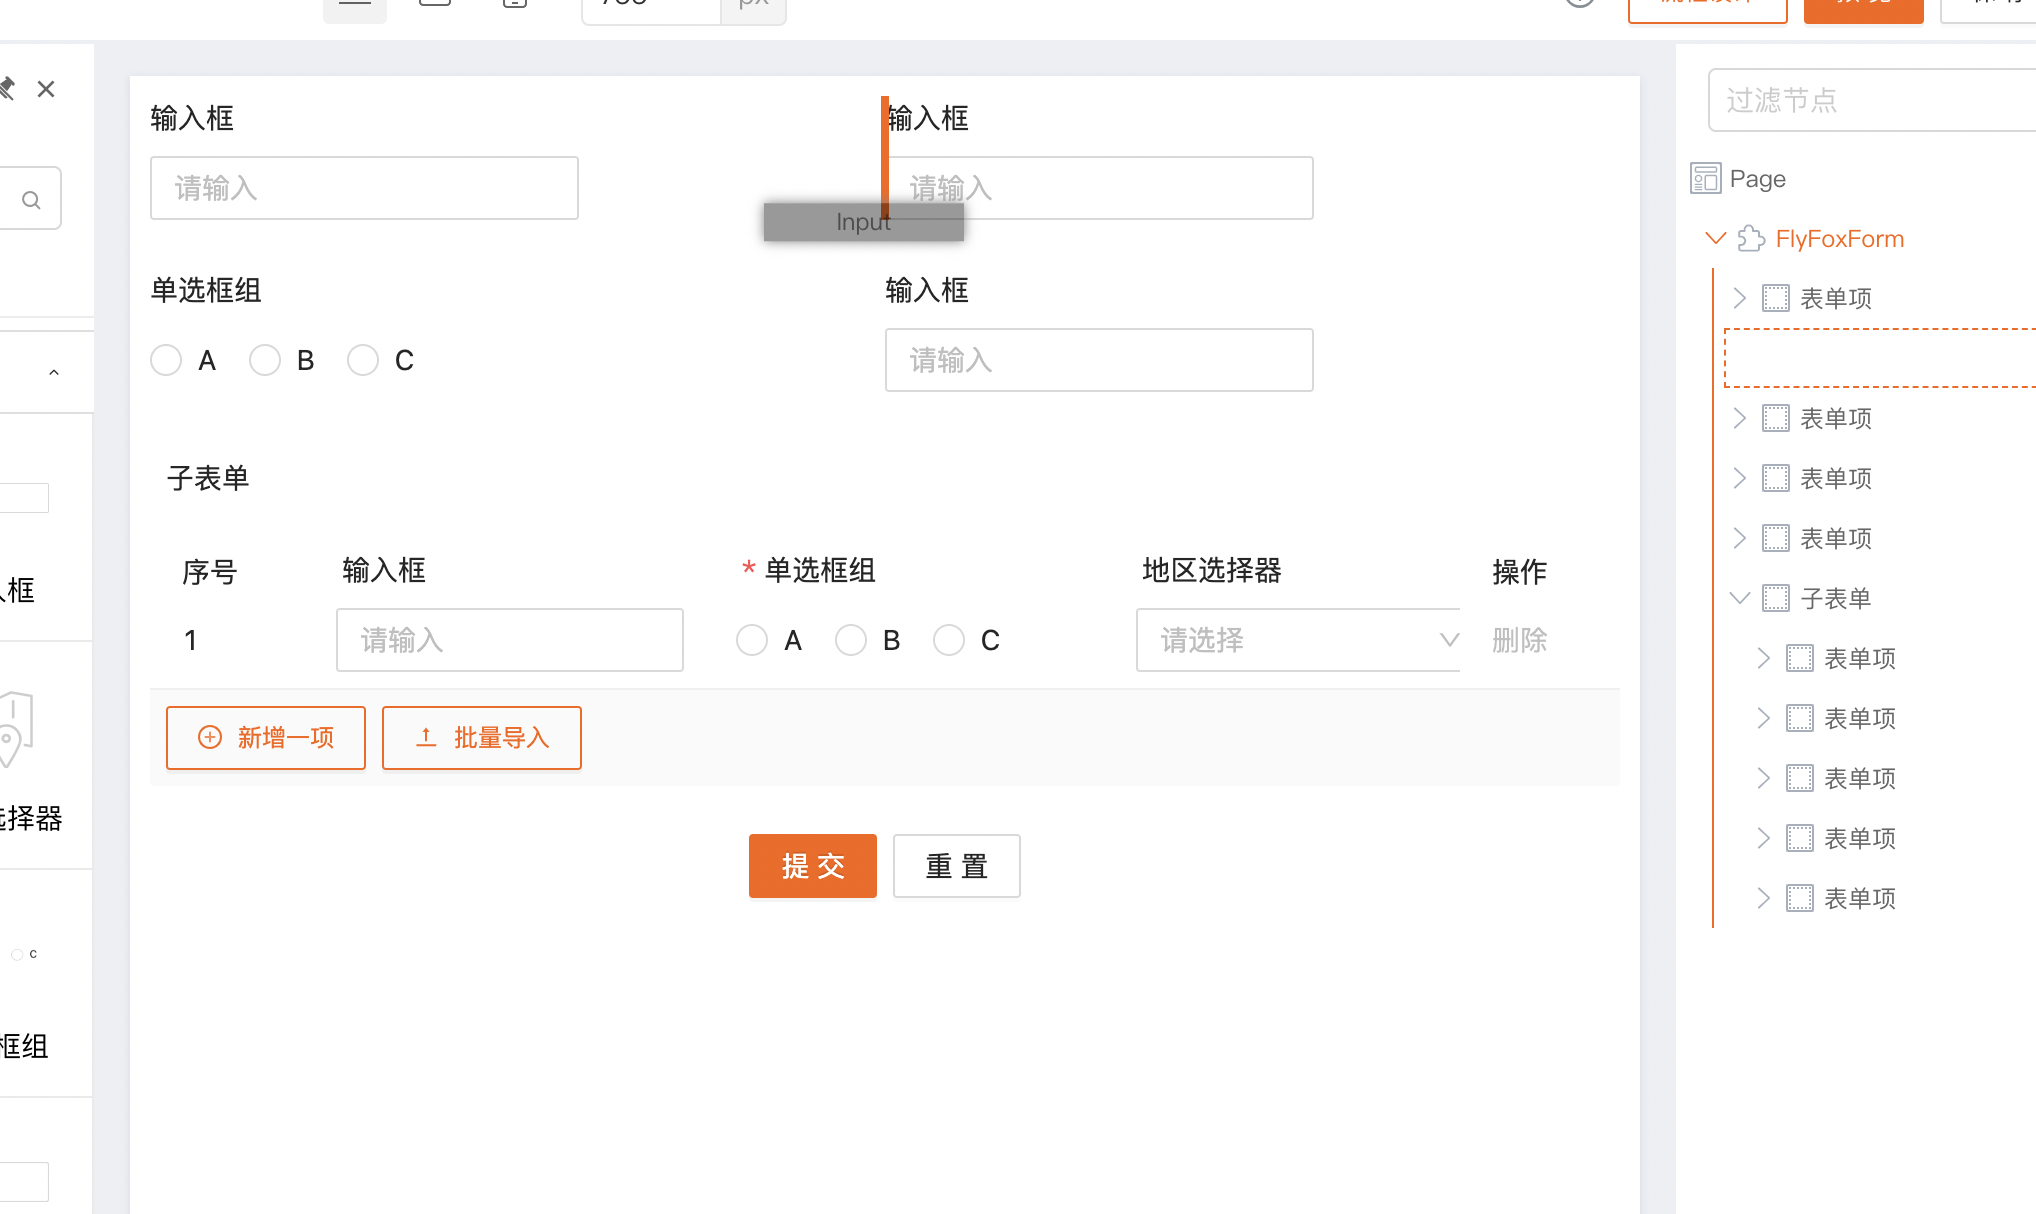Image resolution: width=2036 pixels, height=1214 pixels.
Task: Select radio option C under 单选框组
Action: tap(363, 360)
